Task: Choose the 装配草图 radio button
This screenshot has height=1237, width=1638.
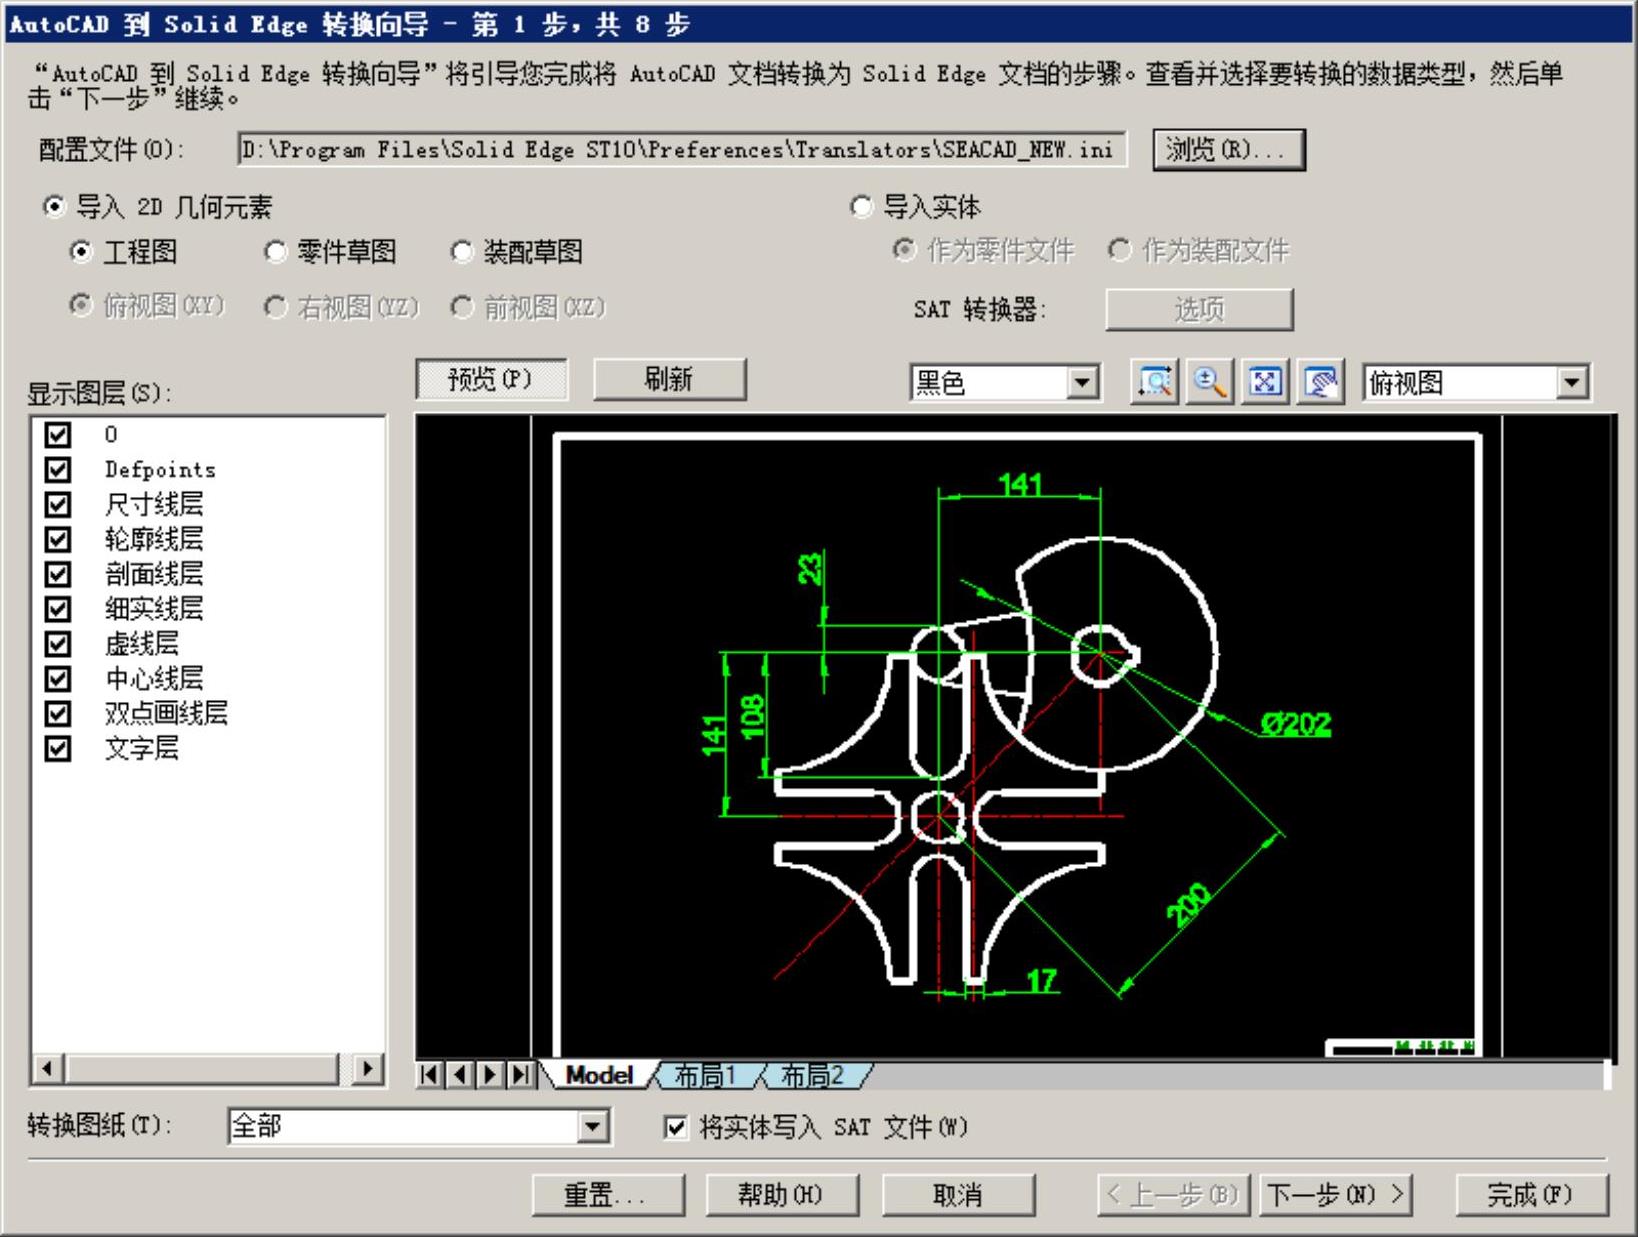Action: [461, 251]
